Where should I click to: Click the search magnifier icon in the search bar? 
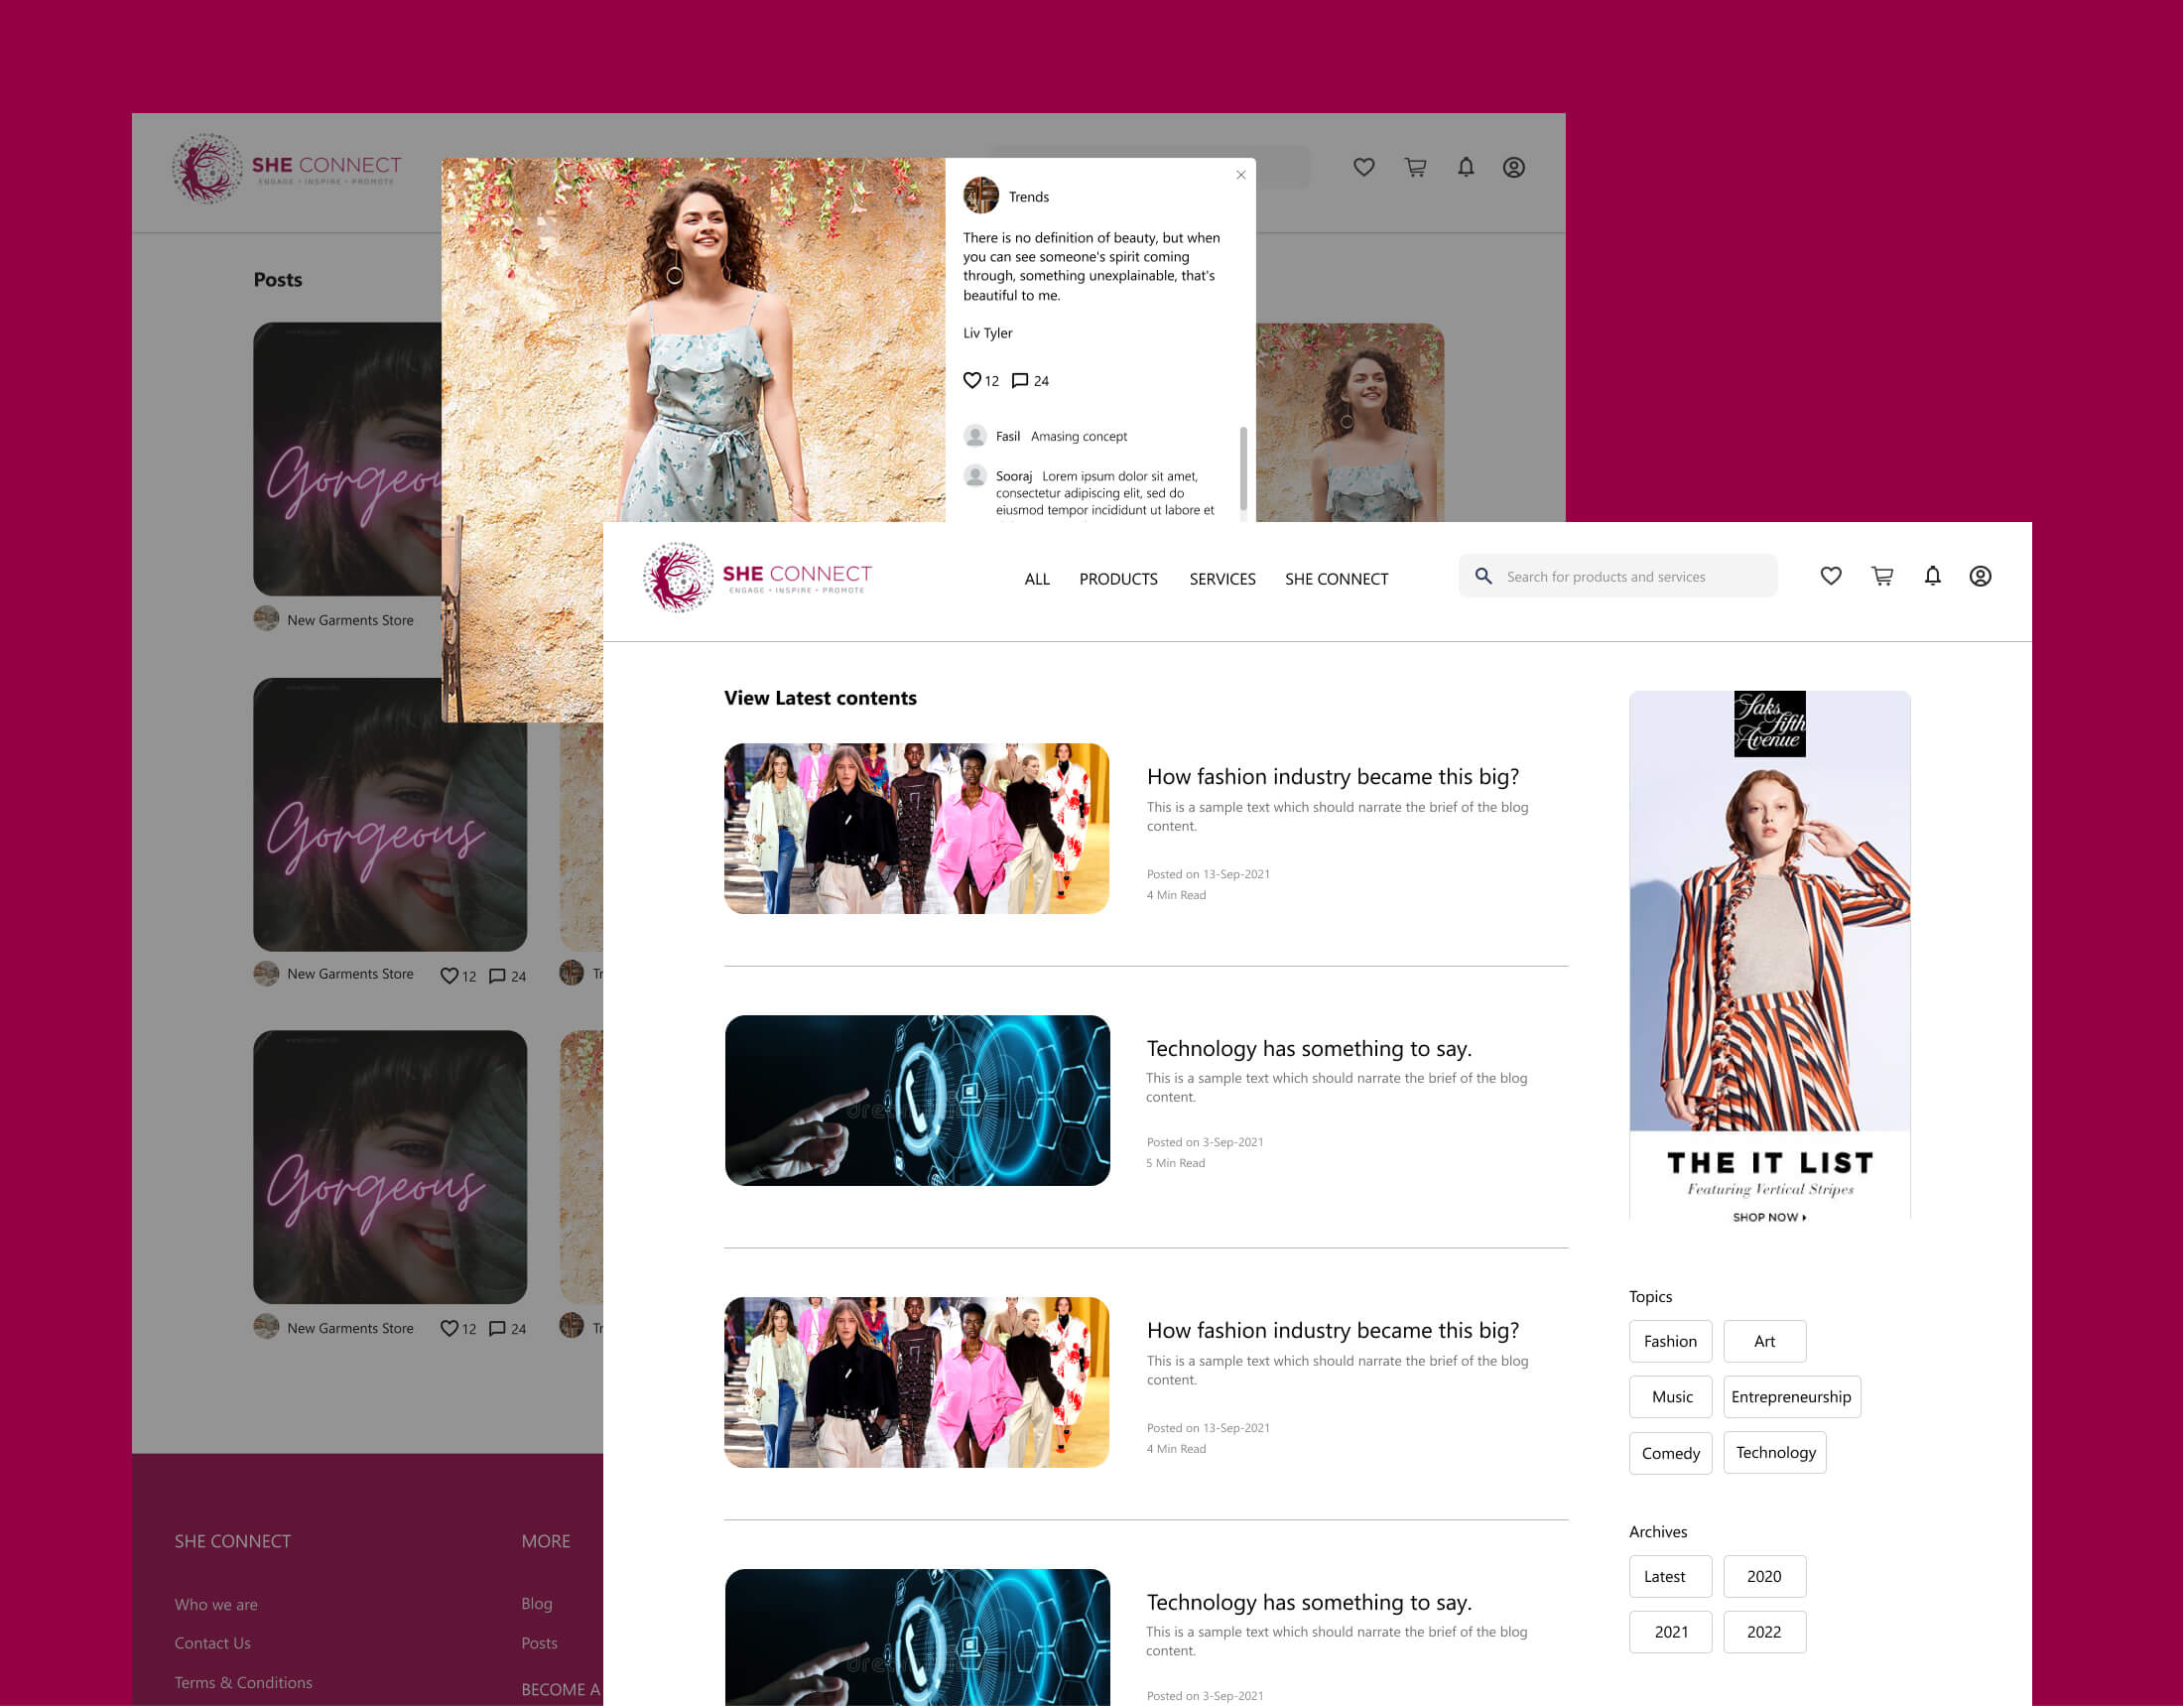point(1484,576)
